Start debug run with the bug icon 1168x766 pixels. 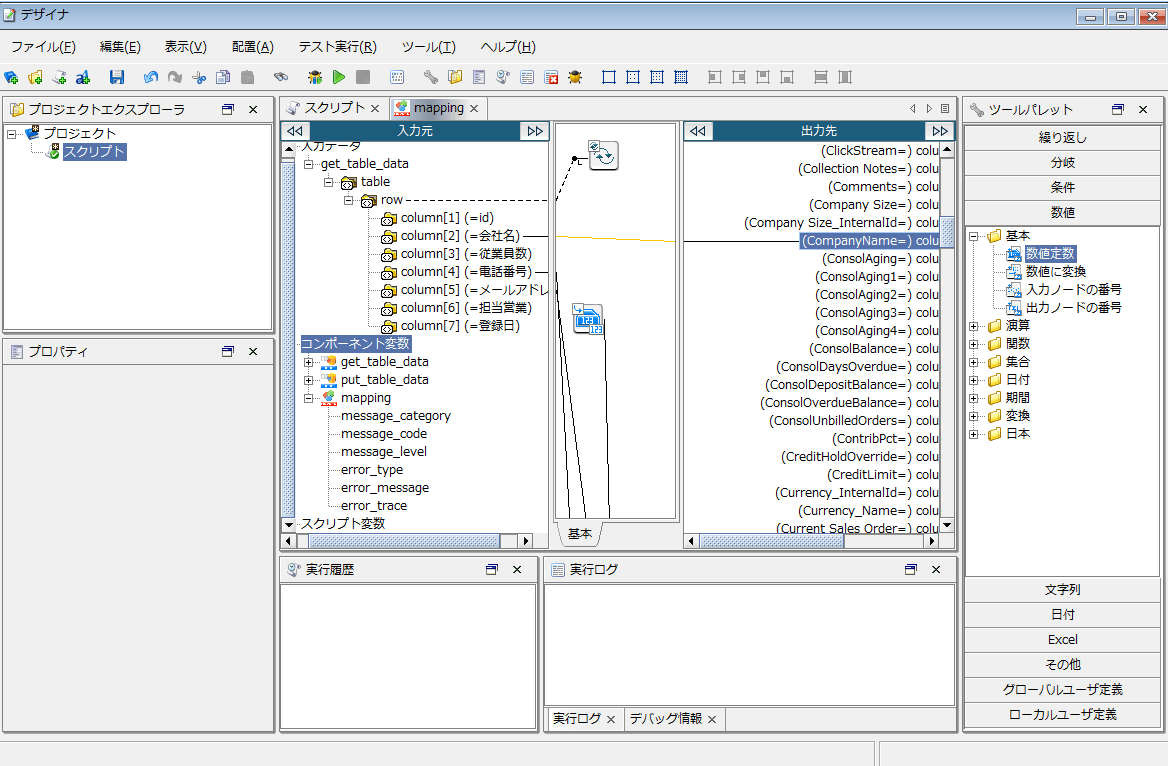(x=315, y=77)
